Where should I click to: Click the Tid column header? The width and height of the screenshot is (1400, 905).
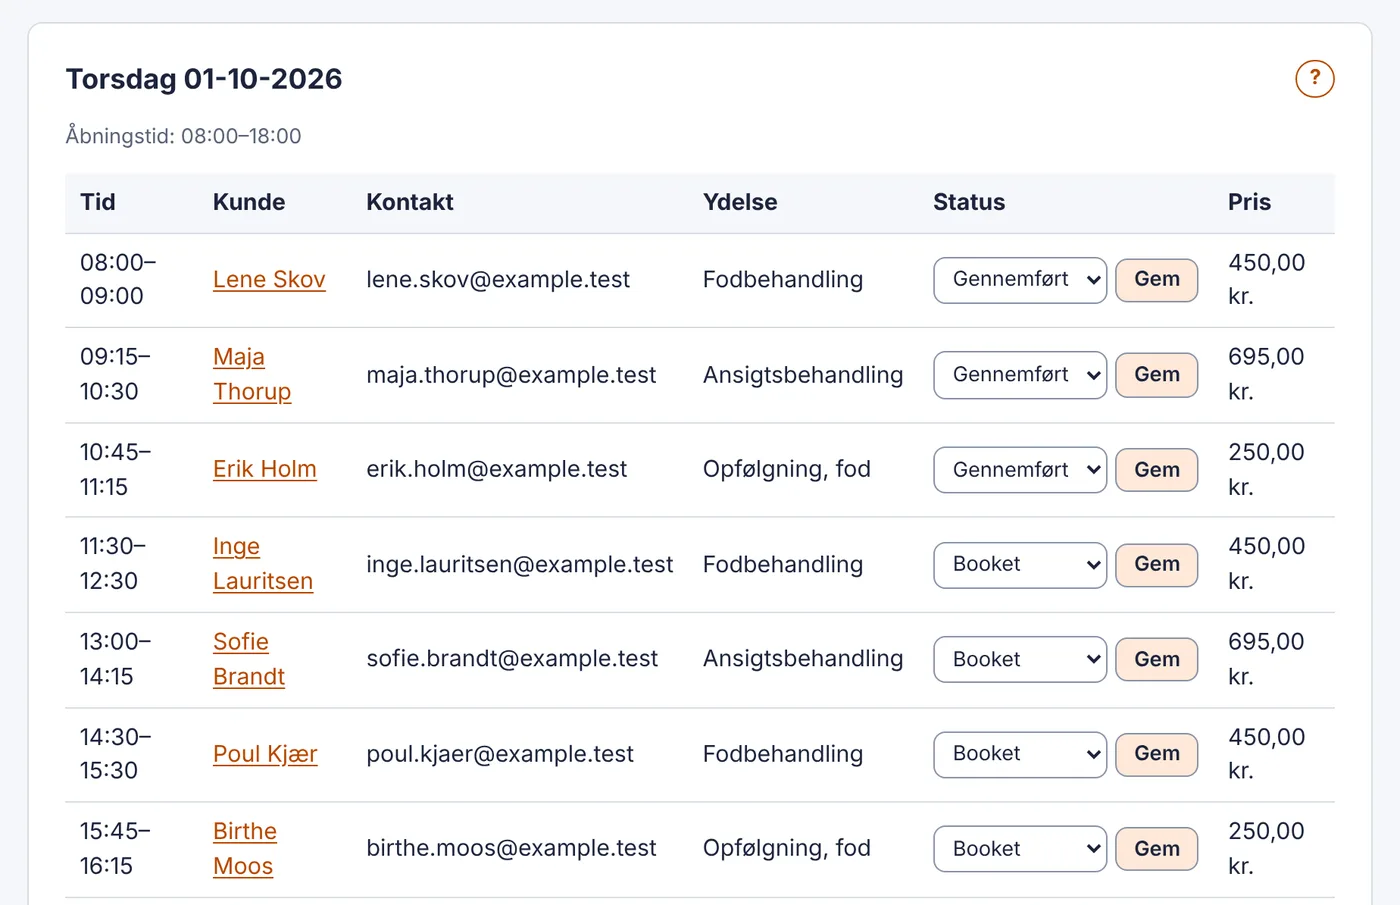(x=98, y=202)
